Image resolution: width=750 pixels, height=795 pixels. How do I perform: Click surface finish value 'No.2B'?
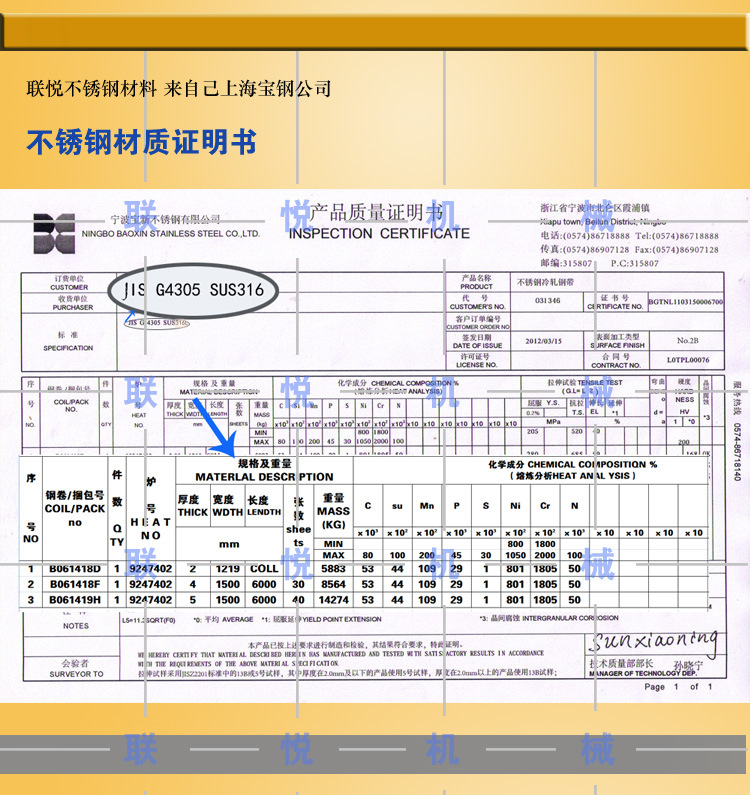[688, 340]
